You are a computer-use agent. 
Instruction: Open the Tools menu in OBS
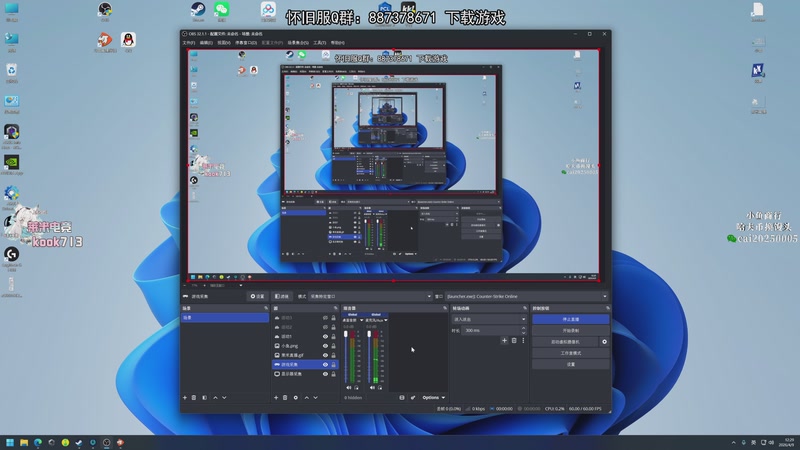[319, 43]
